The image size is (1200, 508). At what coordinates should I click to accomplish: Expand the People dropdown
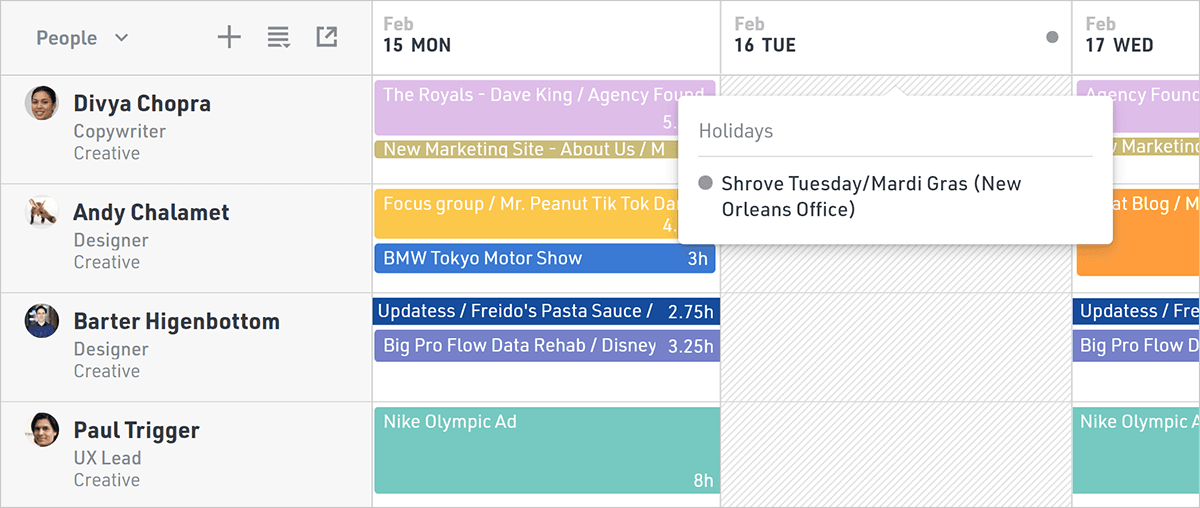[82, 38]
